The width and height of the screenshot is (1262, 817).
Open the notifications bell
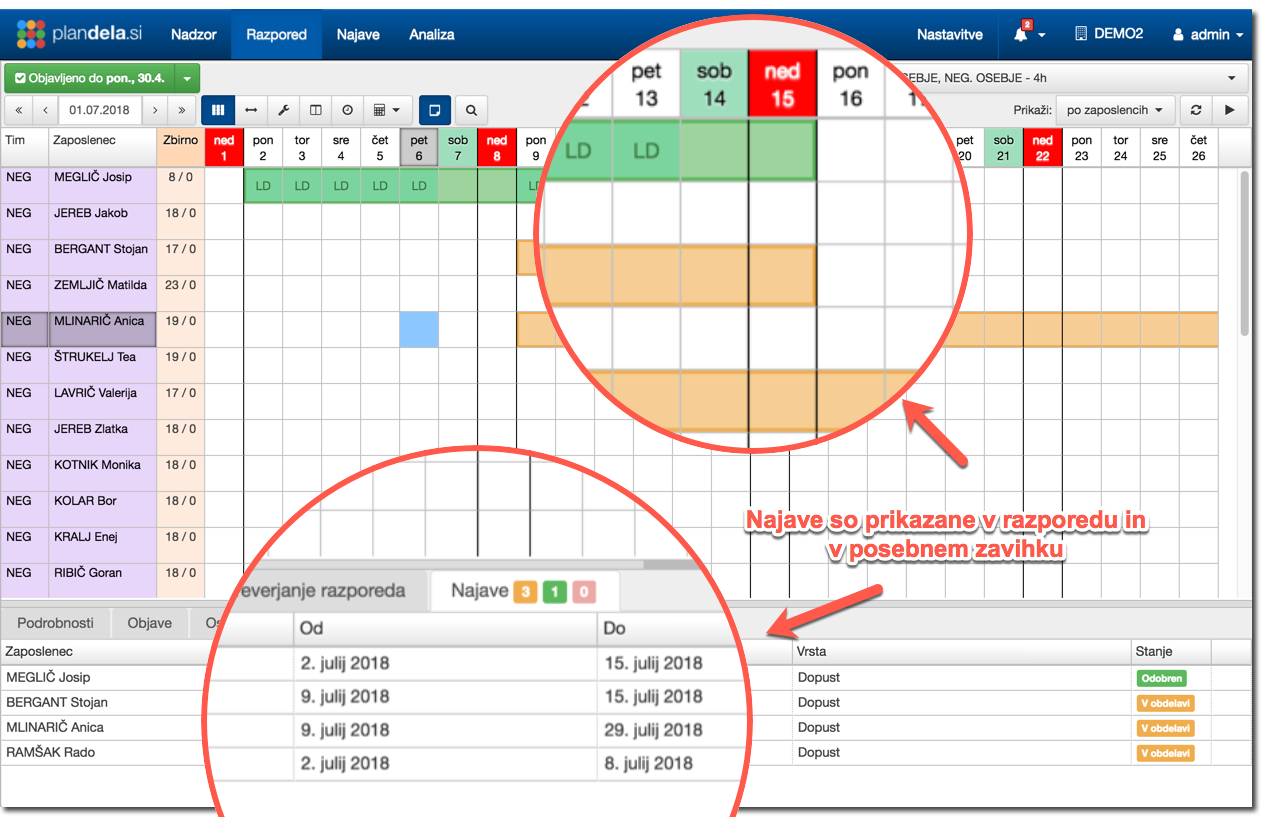(x=1020, y=34)
